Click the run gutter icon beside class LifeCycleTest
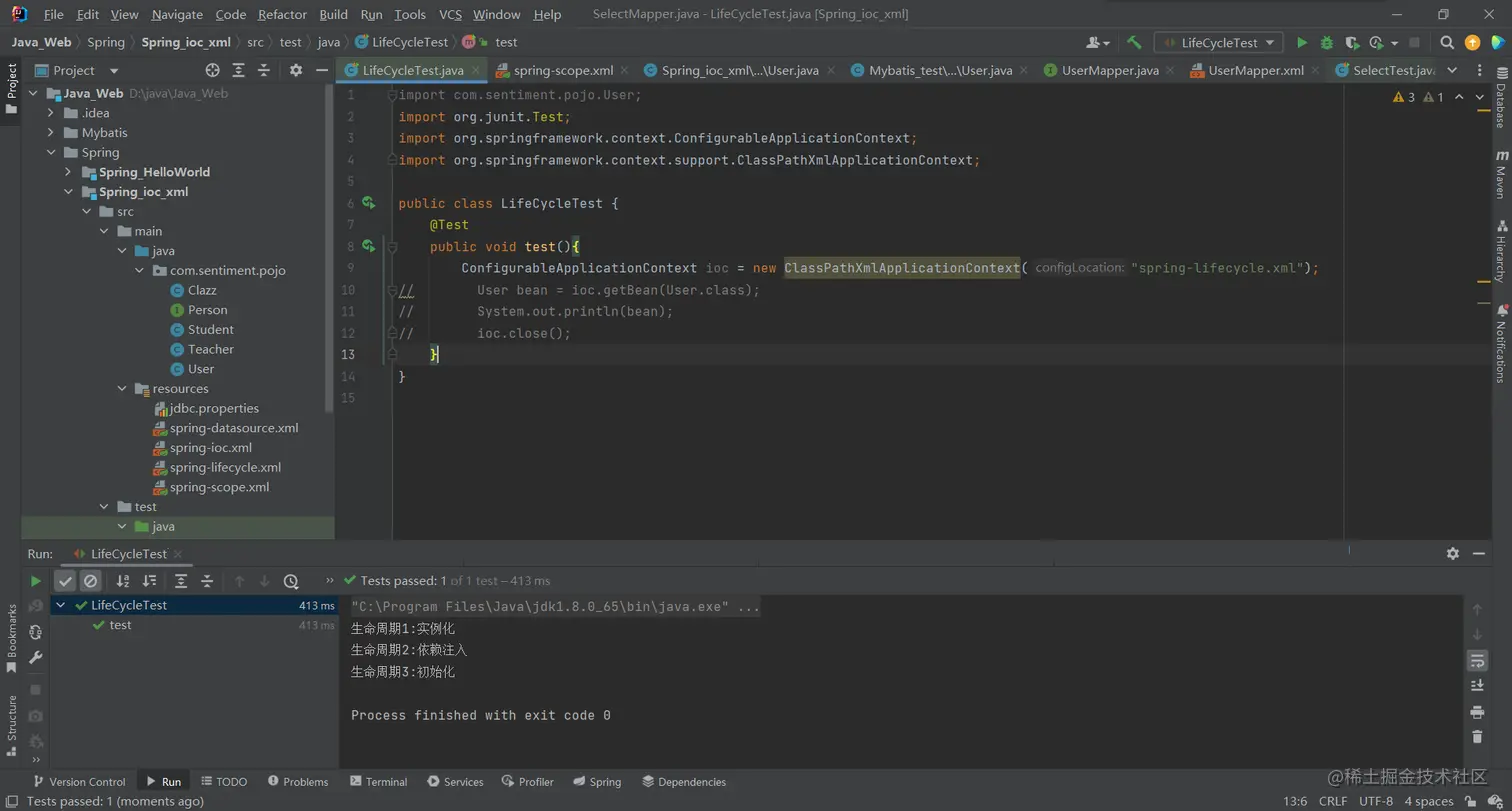This screenshot has width=1512, height=811. click(368, 203)
